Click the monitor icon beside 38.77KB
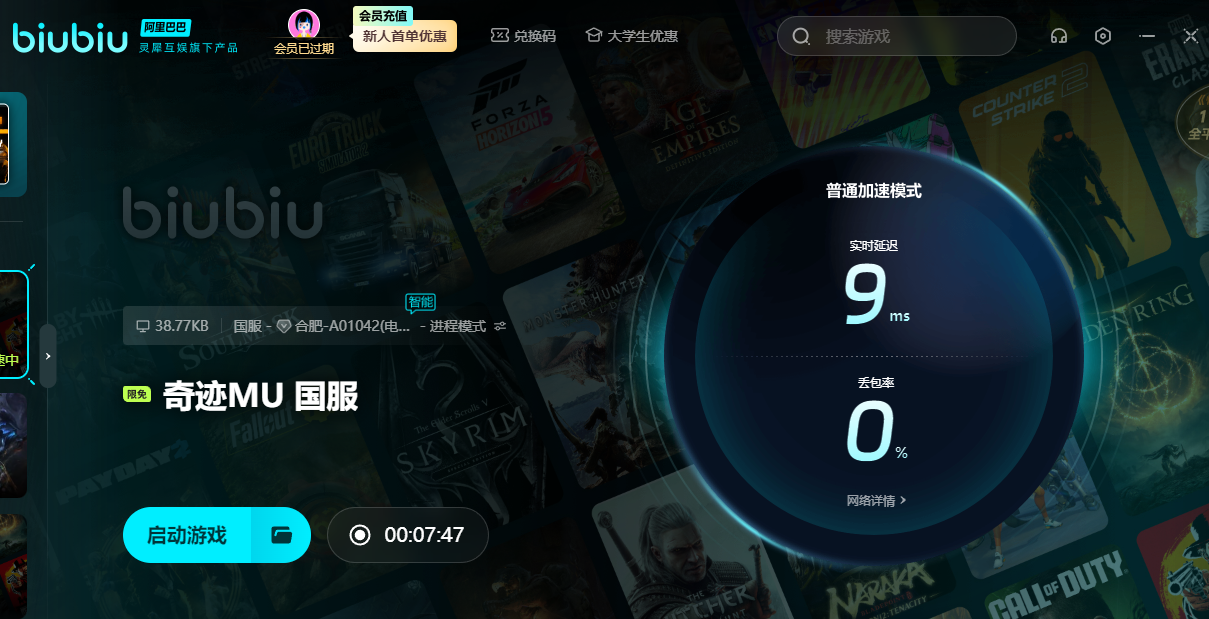Screen dimensions: 1209x619 [142, 326]
